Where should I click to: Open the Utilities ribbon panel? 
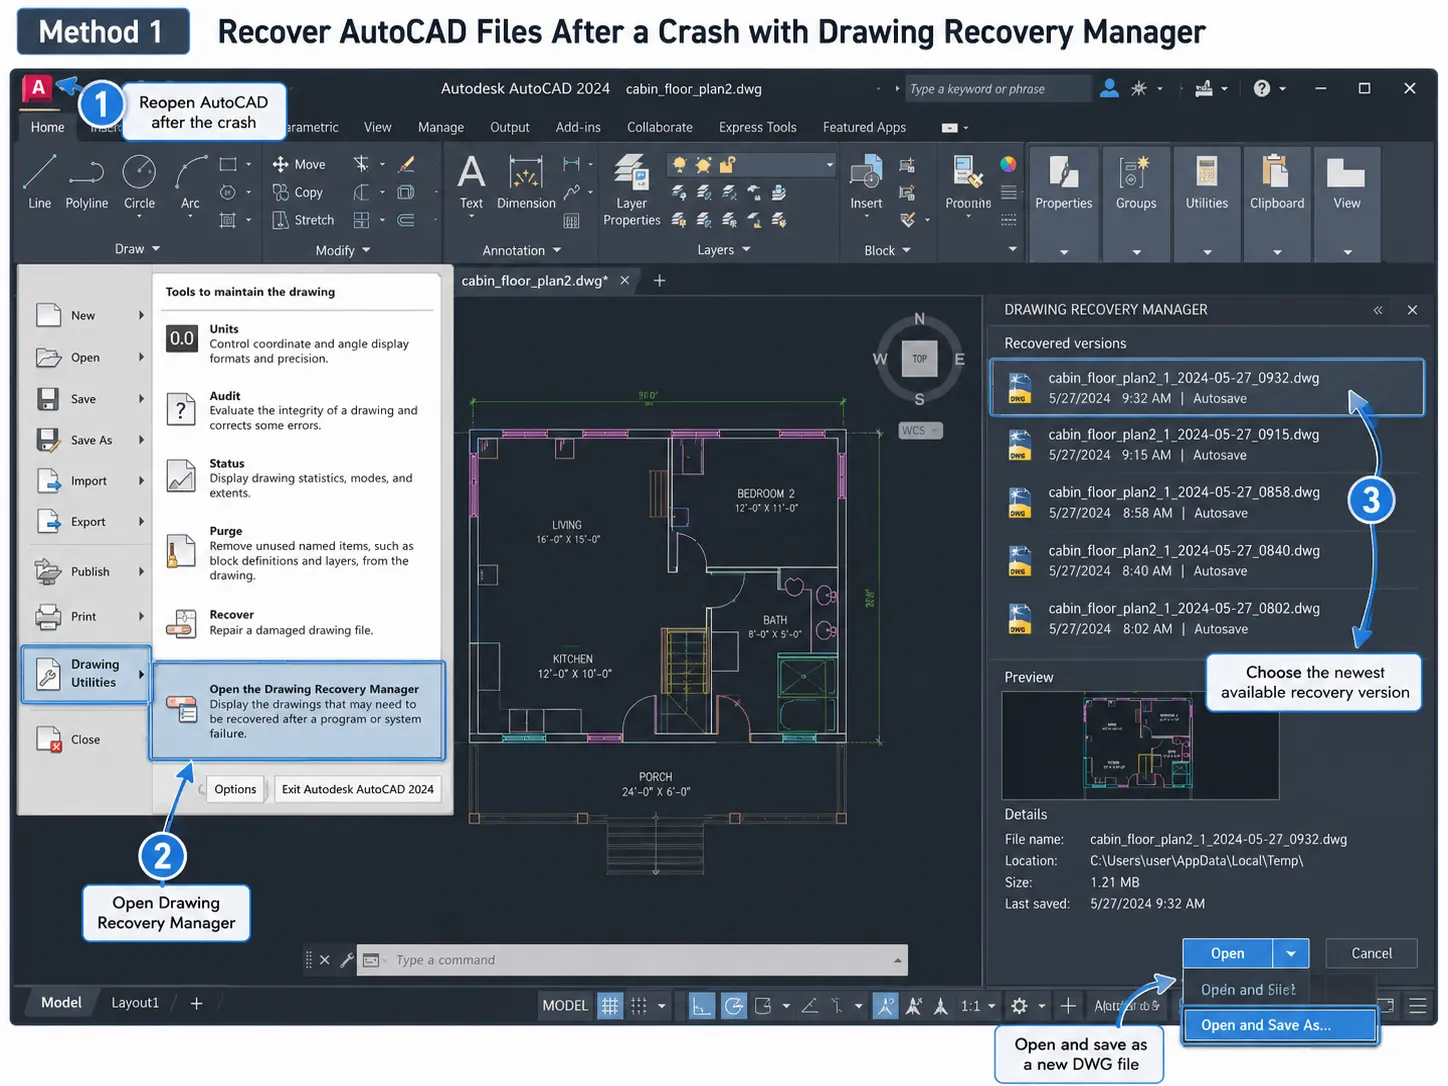coord(1207,203)
